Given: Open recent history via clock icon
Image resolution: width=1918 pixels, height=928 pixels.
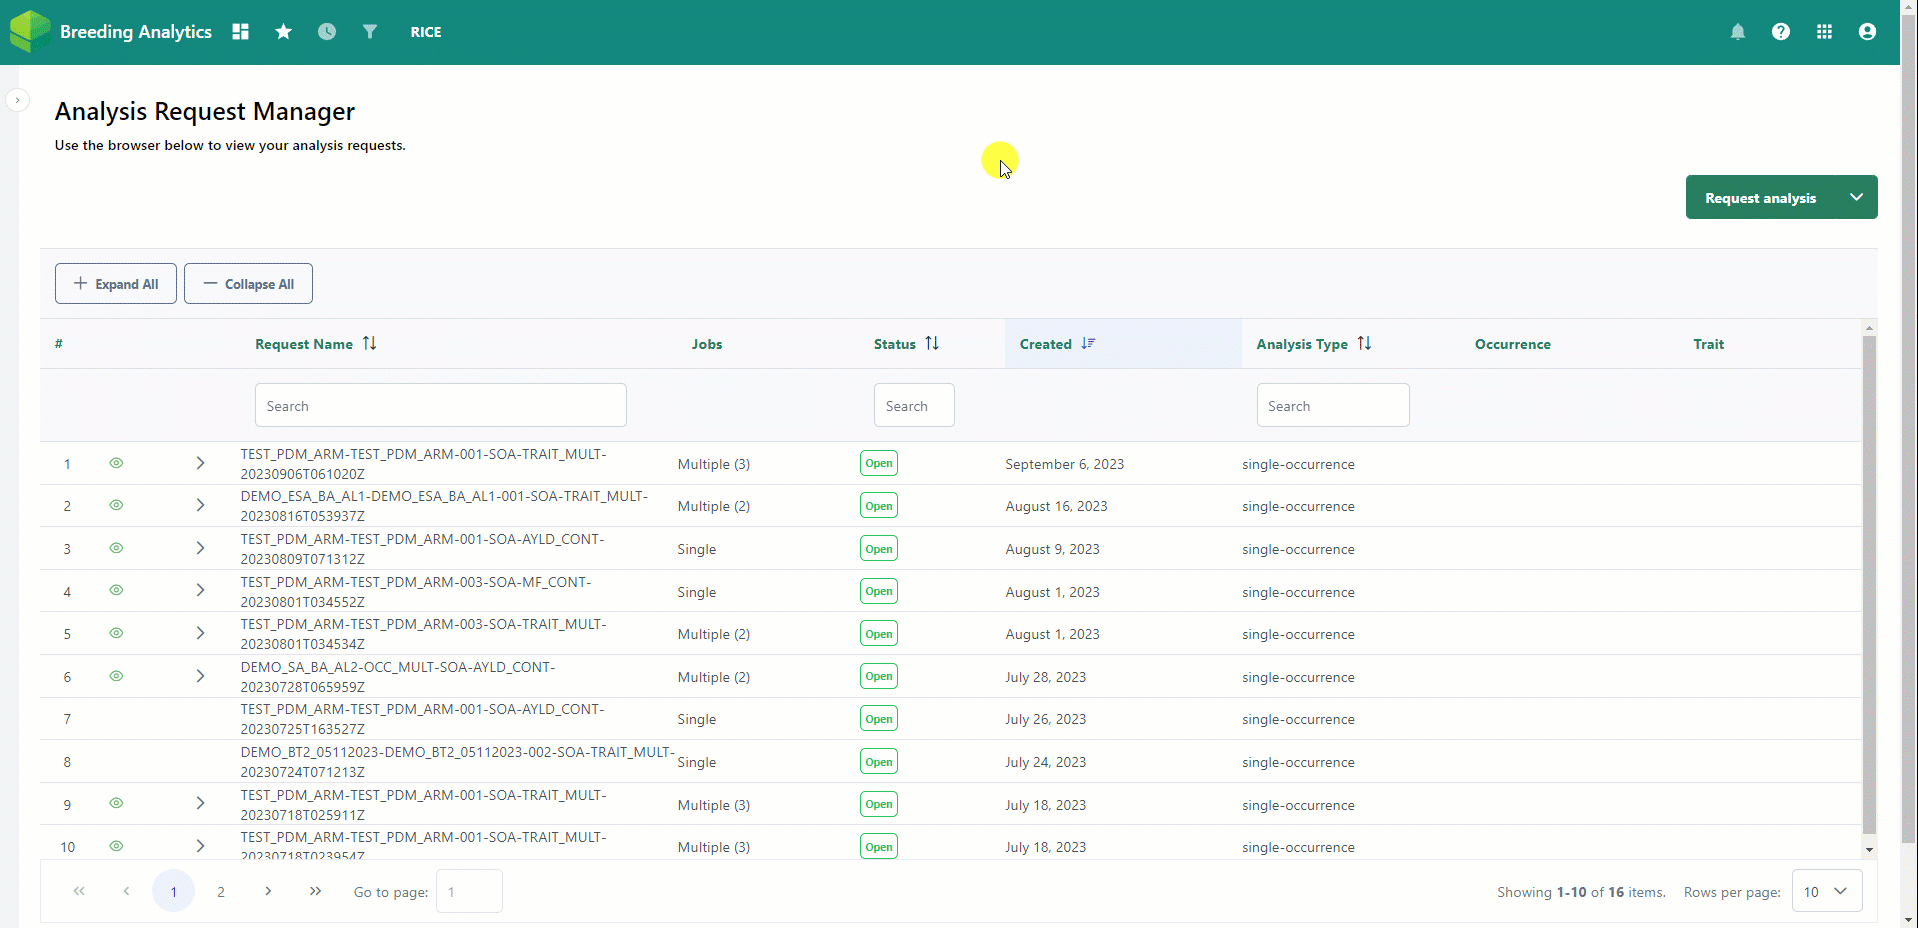Looking at the screenshot, I should (x=326, y=31).
